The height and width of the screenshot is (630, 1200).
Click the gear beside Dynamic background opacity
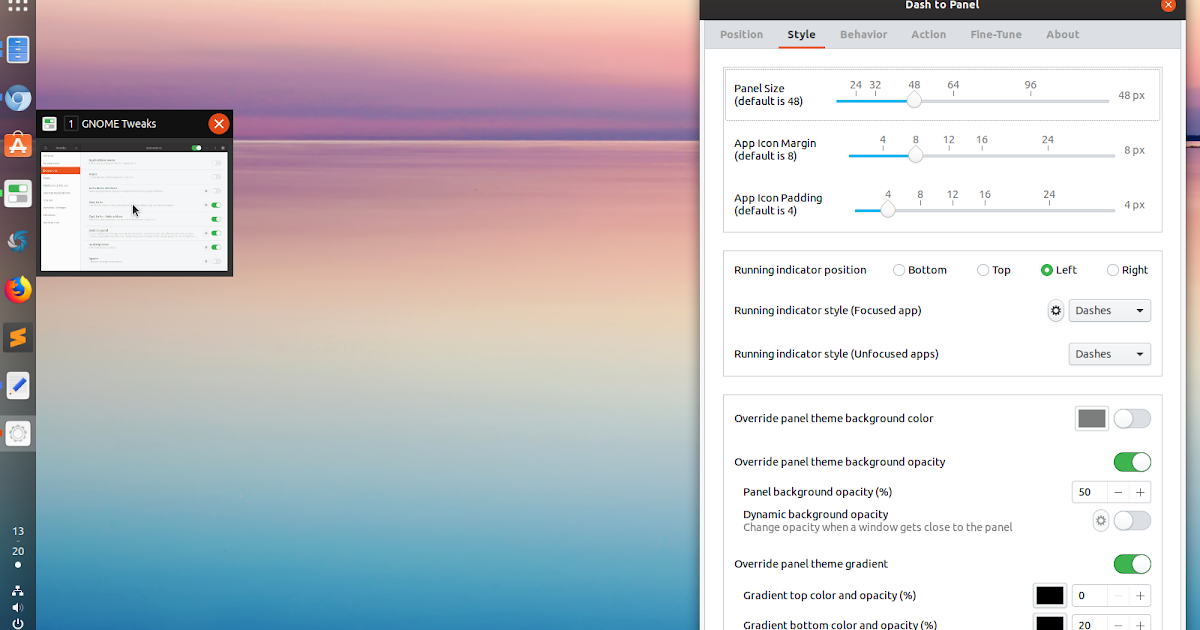click(x=1100, y=520)
